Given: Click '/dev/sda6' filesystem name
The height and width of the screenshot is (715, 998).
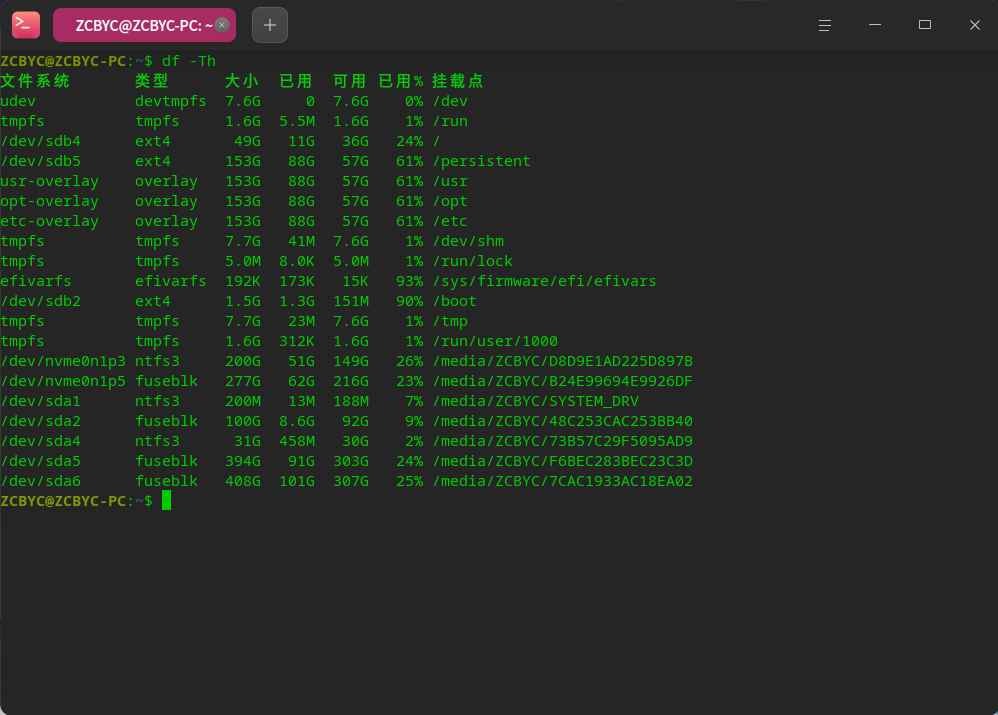Looking at the screenshot, I should click(x=41, y=481).
